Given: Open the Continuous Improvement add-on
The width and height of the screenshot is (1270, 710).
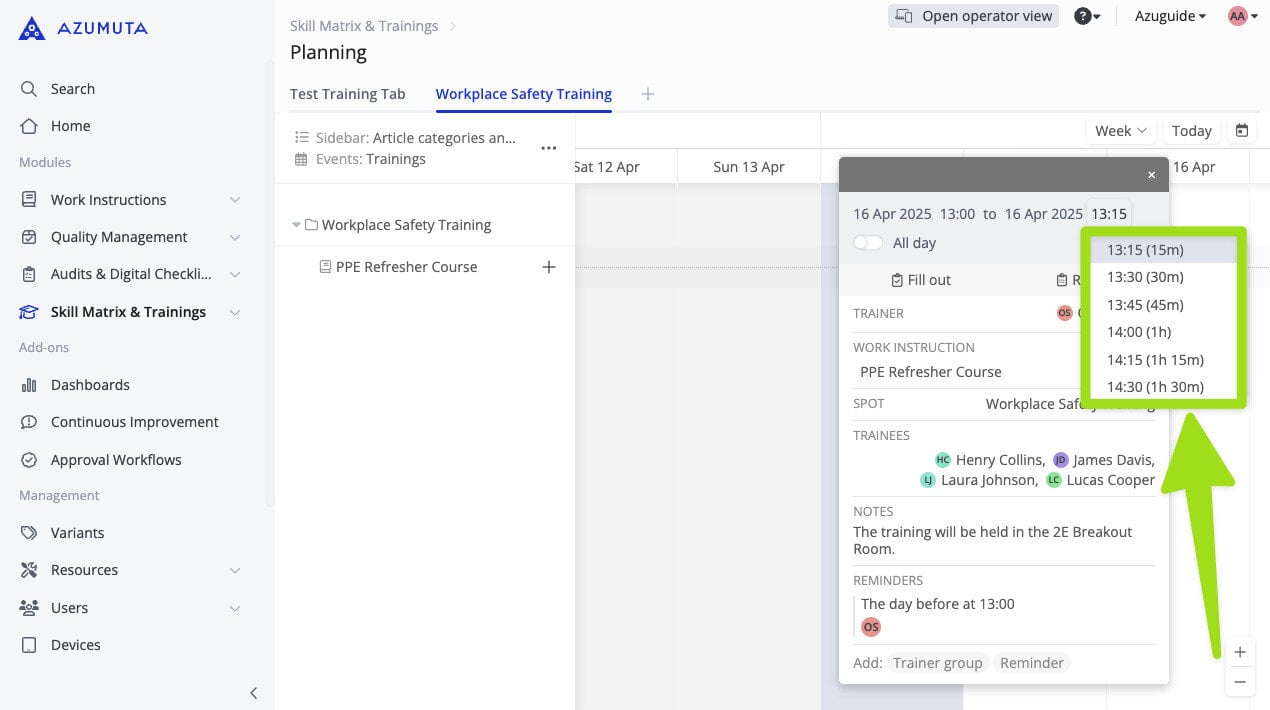Looking at the screenshot, I should [x=134, y=421].
